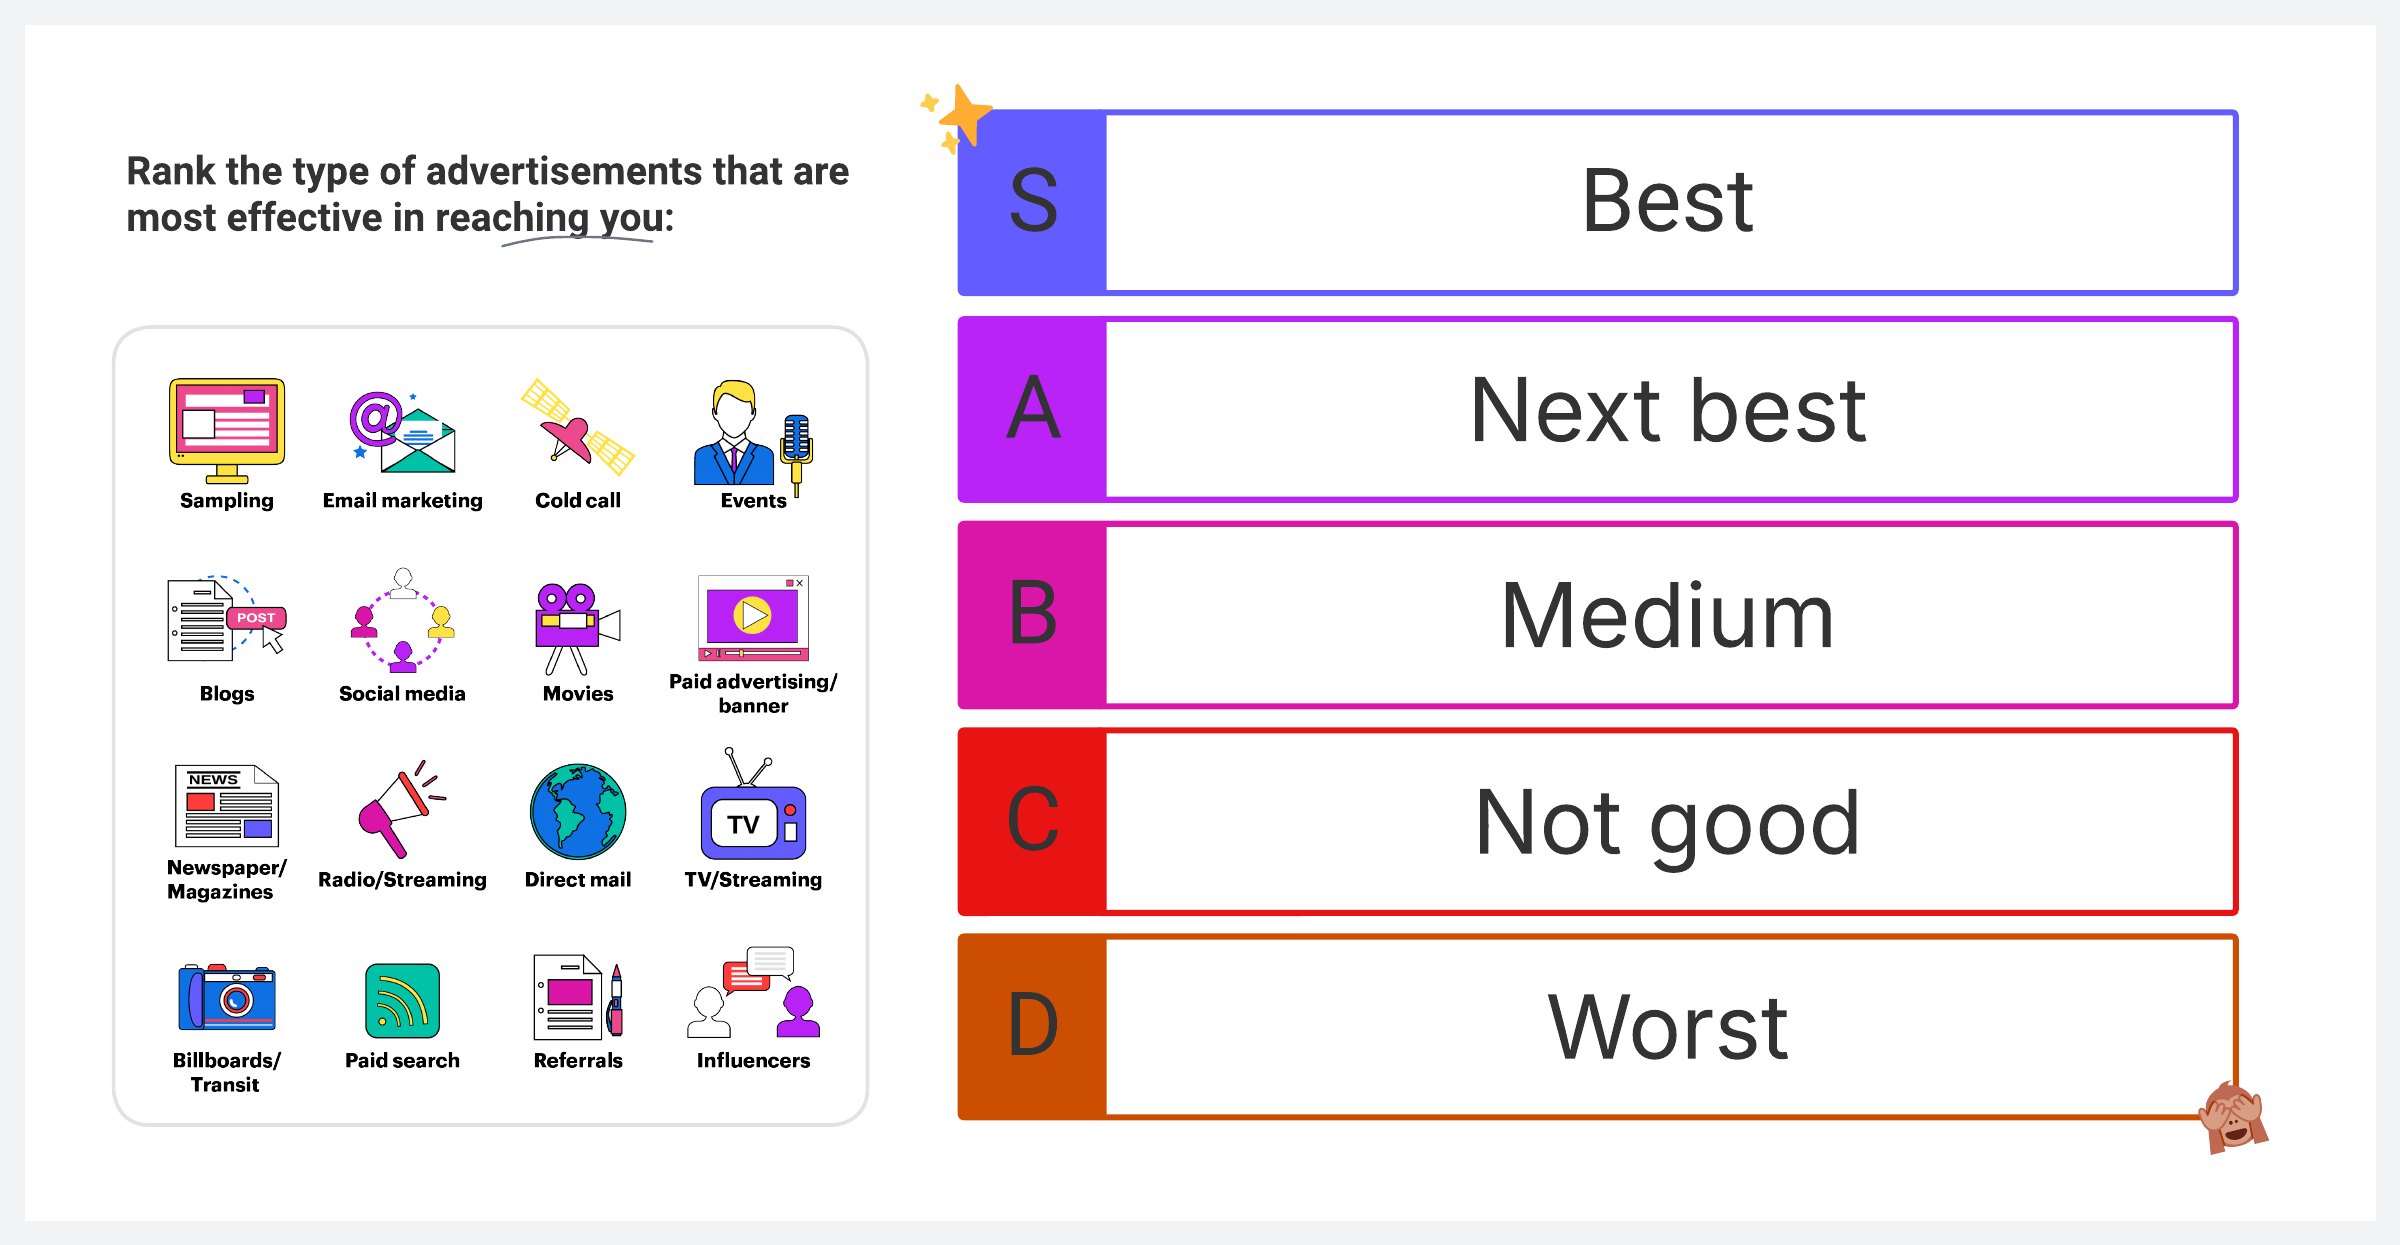Select the Sampling monitor icon
Viewport: 2400px width, 1245px height.
pyautogui.click(x=227, y=431)
